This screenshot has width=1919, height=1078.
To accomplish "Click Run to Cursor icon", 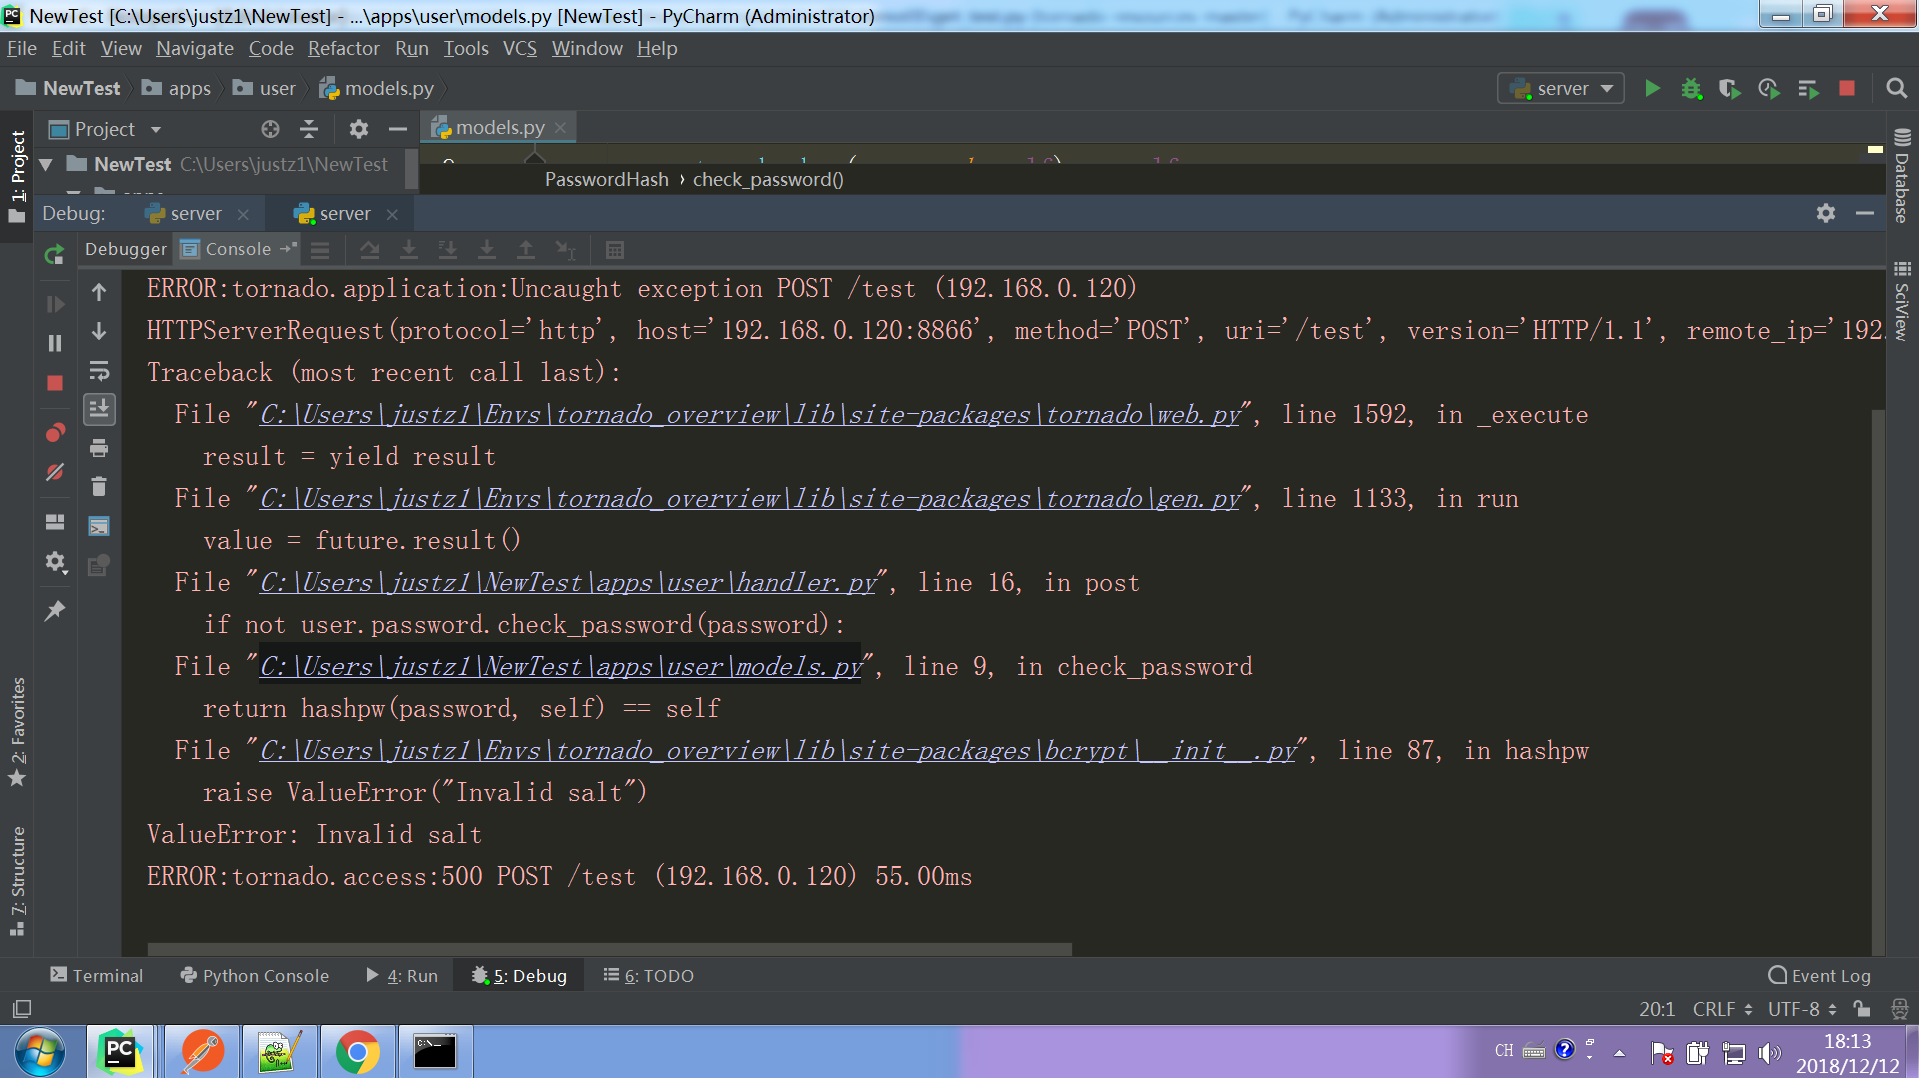I will click(x=565, y=250).
